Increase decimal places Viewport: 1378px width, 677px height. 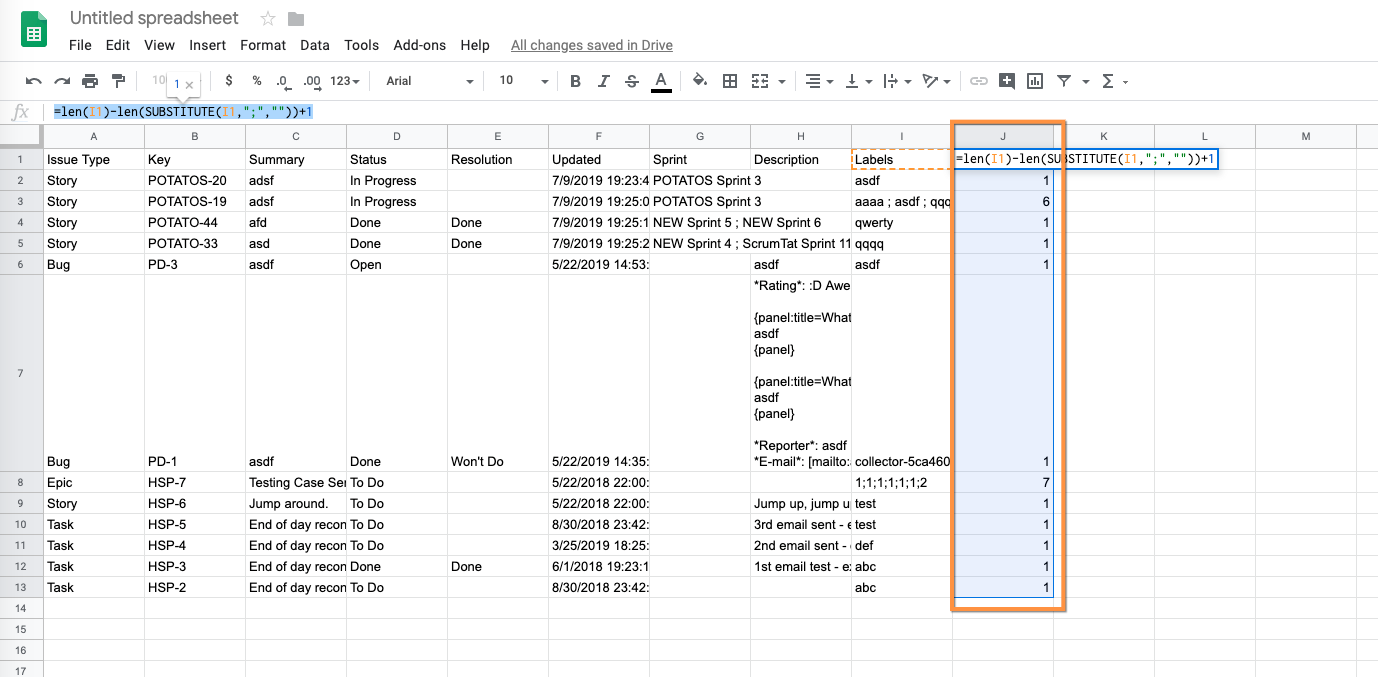[311, 81]
